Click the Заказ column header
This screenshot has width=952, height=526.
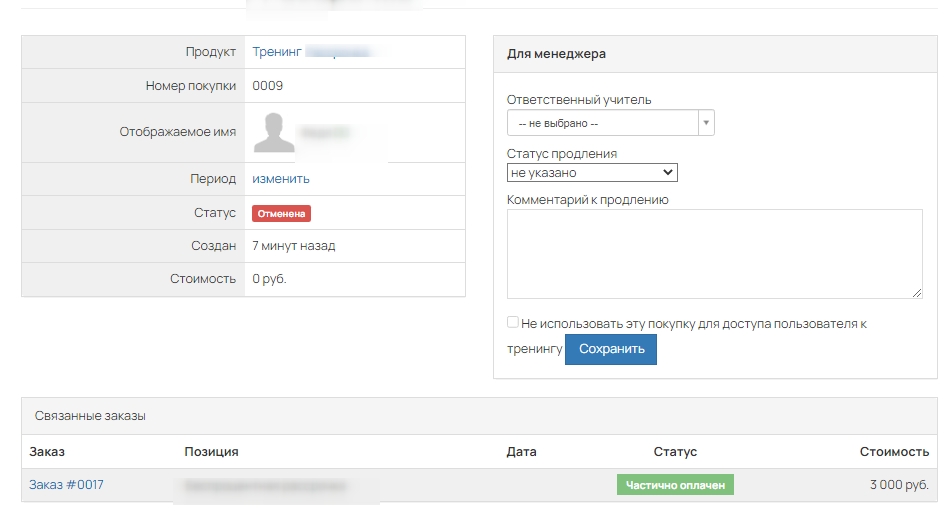[47, 452]
